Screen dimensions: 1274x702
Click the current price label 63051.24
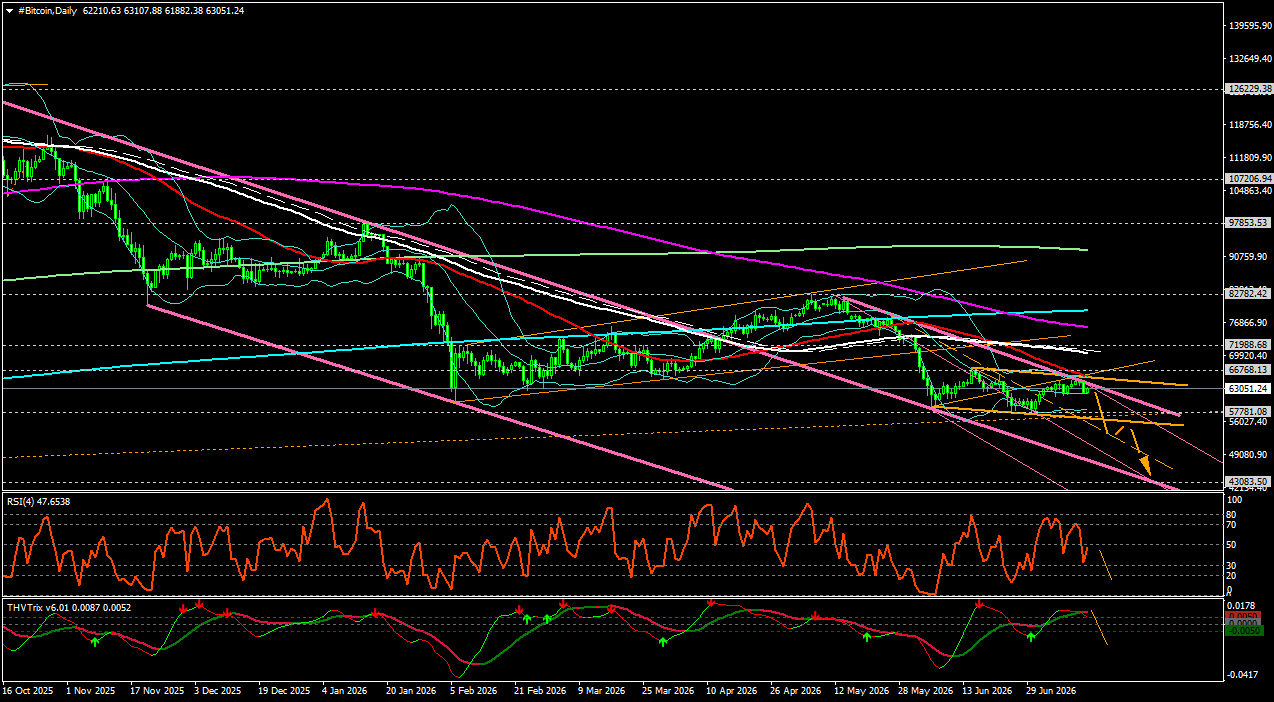pyautogui.click(x=1246, y=388)
